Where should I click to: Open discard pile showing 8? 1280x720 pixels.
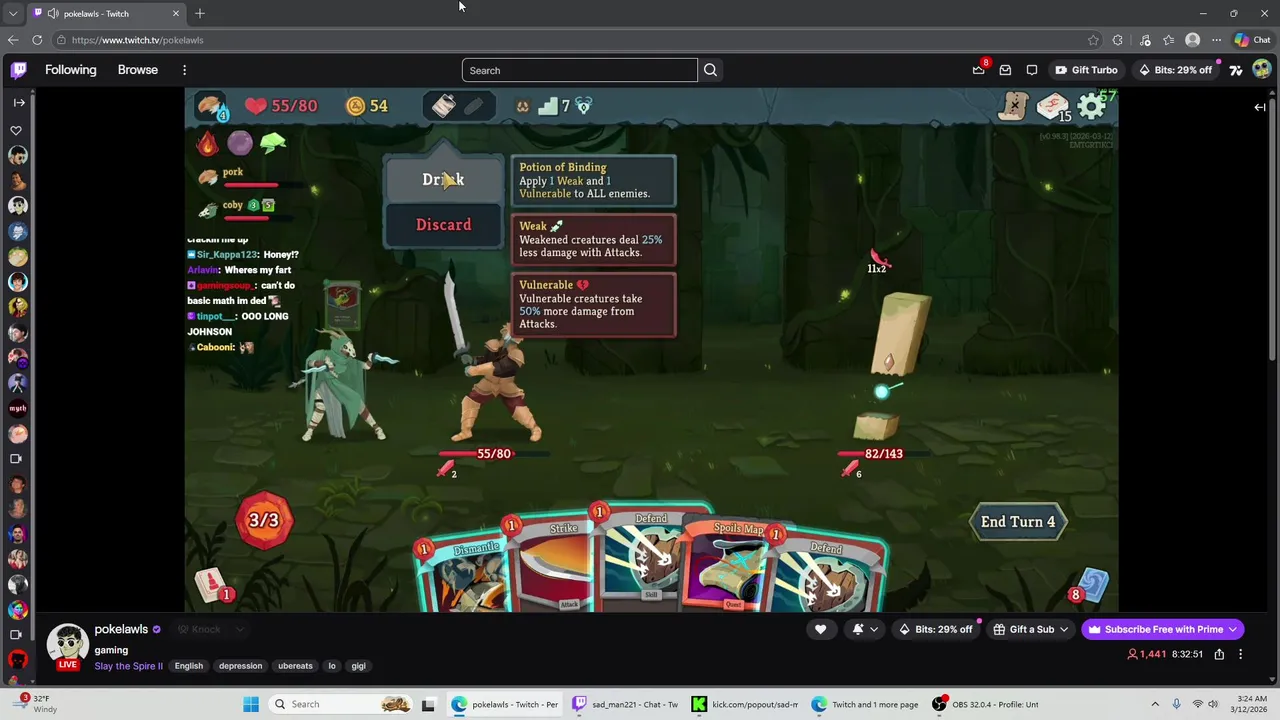pos(1091,587)
